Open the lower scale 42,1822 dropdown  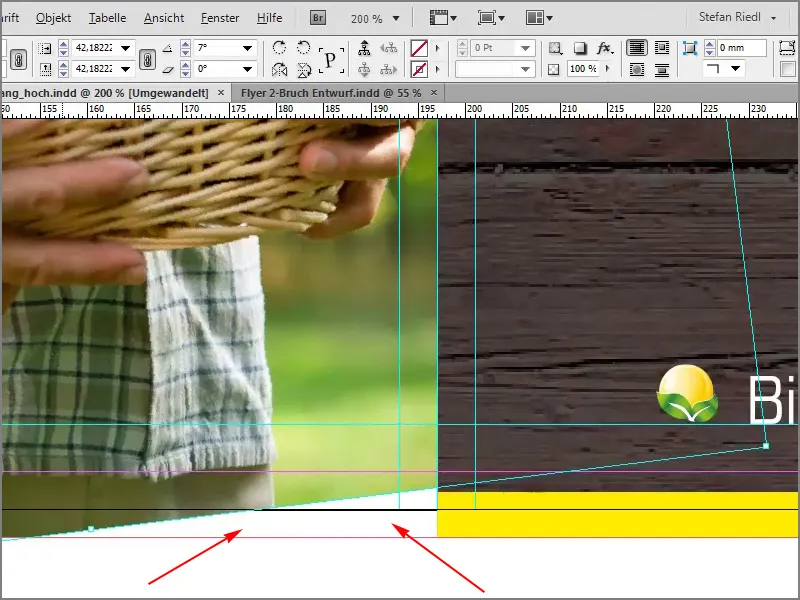pos(125,68)
